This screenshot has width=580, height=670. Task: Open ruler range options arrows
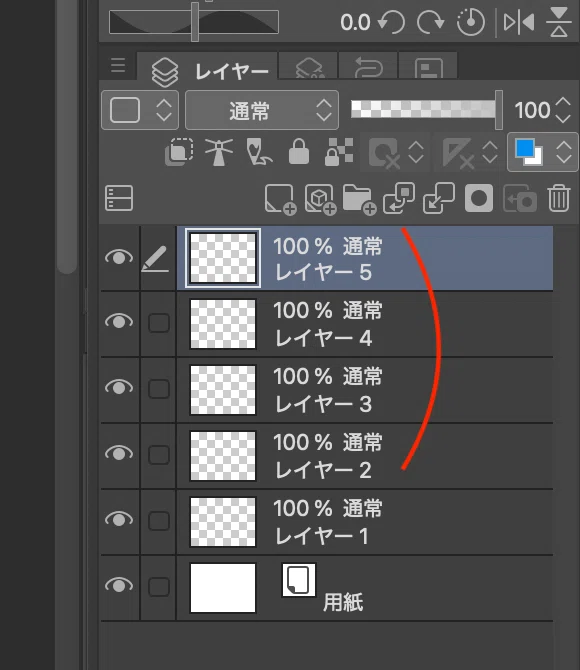tap(490, 153)
